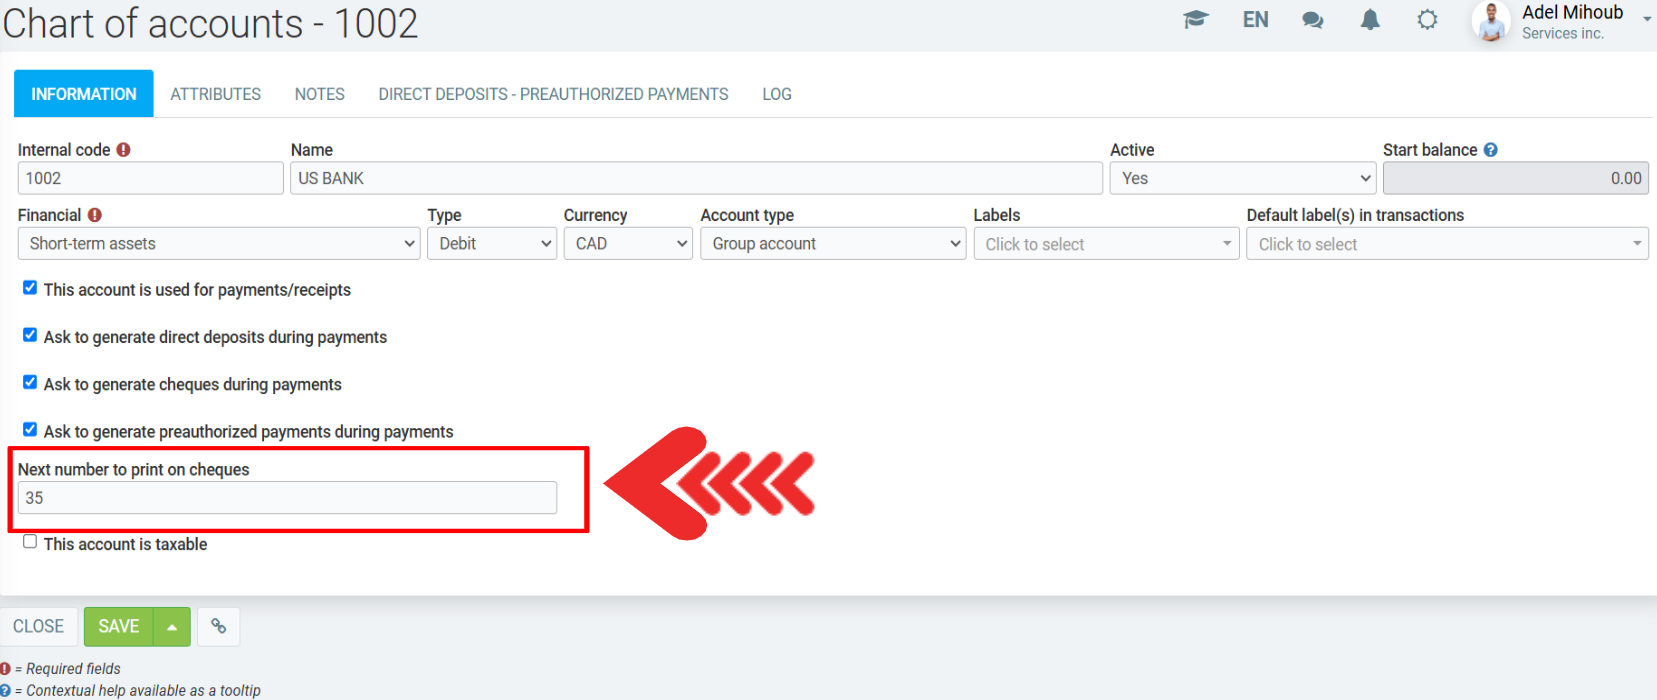Click the next cheque number field
Screen dimensions: 1657x700
pos(287,498)
